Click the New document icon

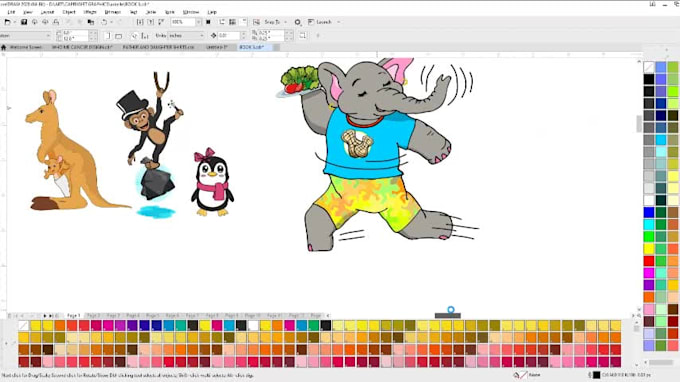point(7,22)
